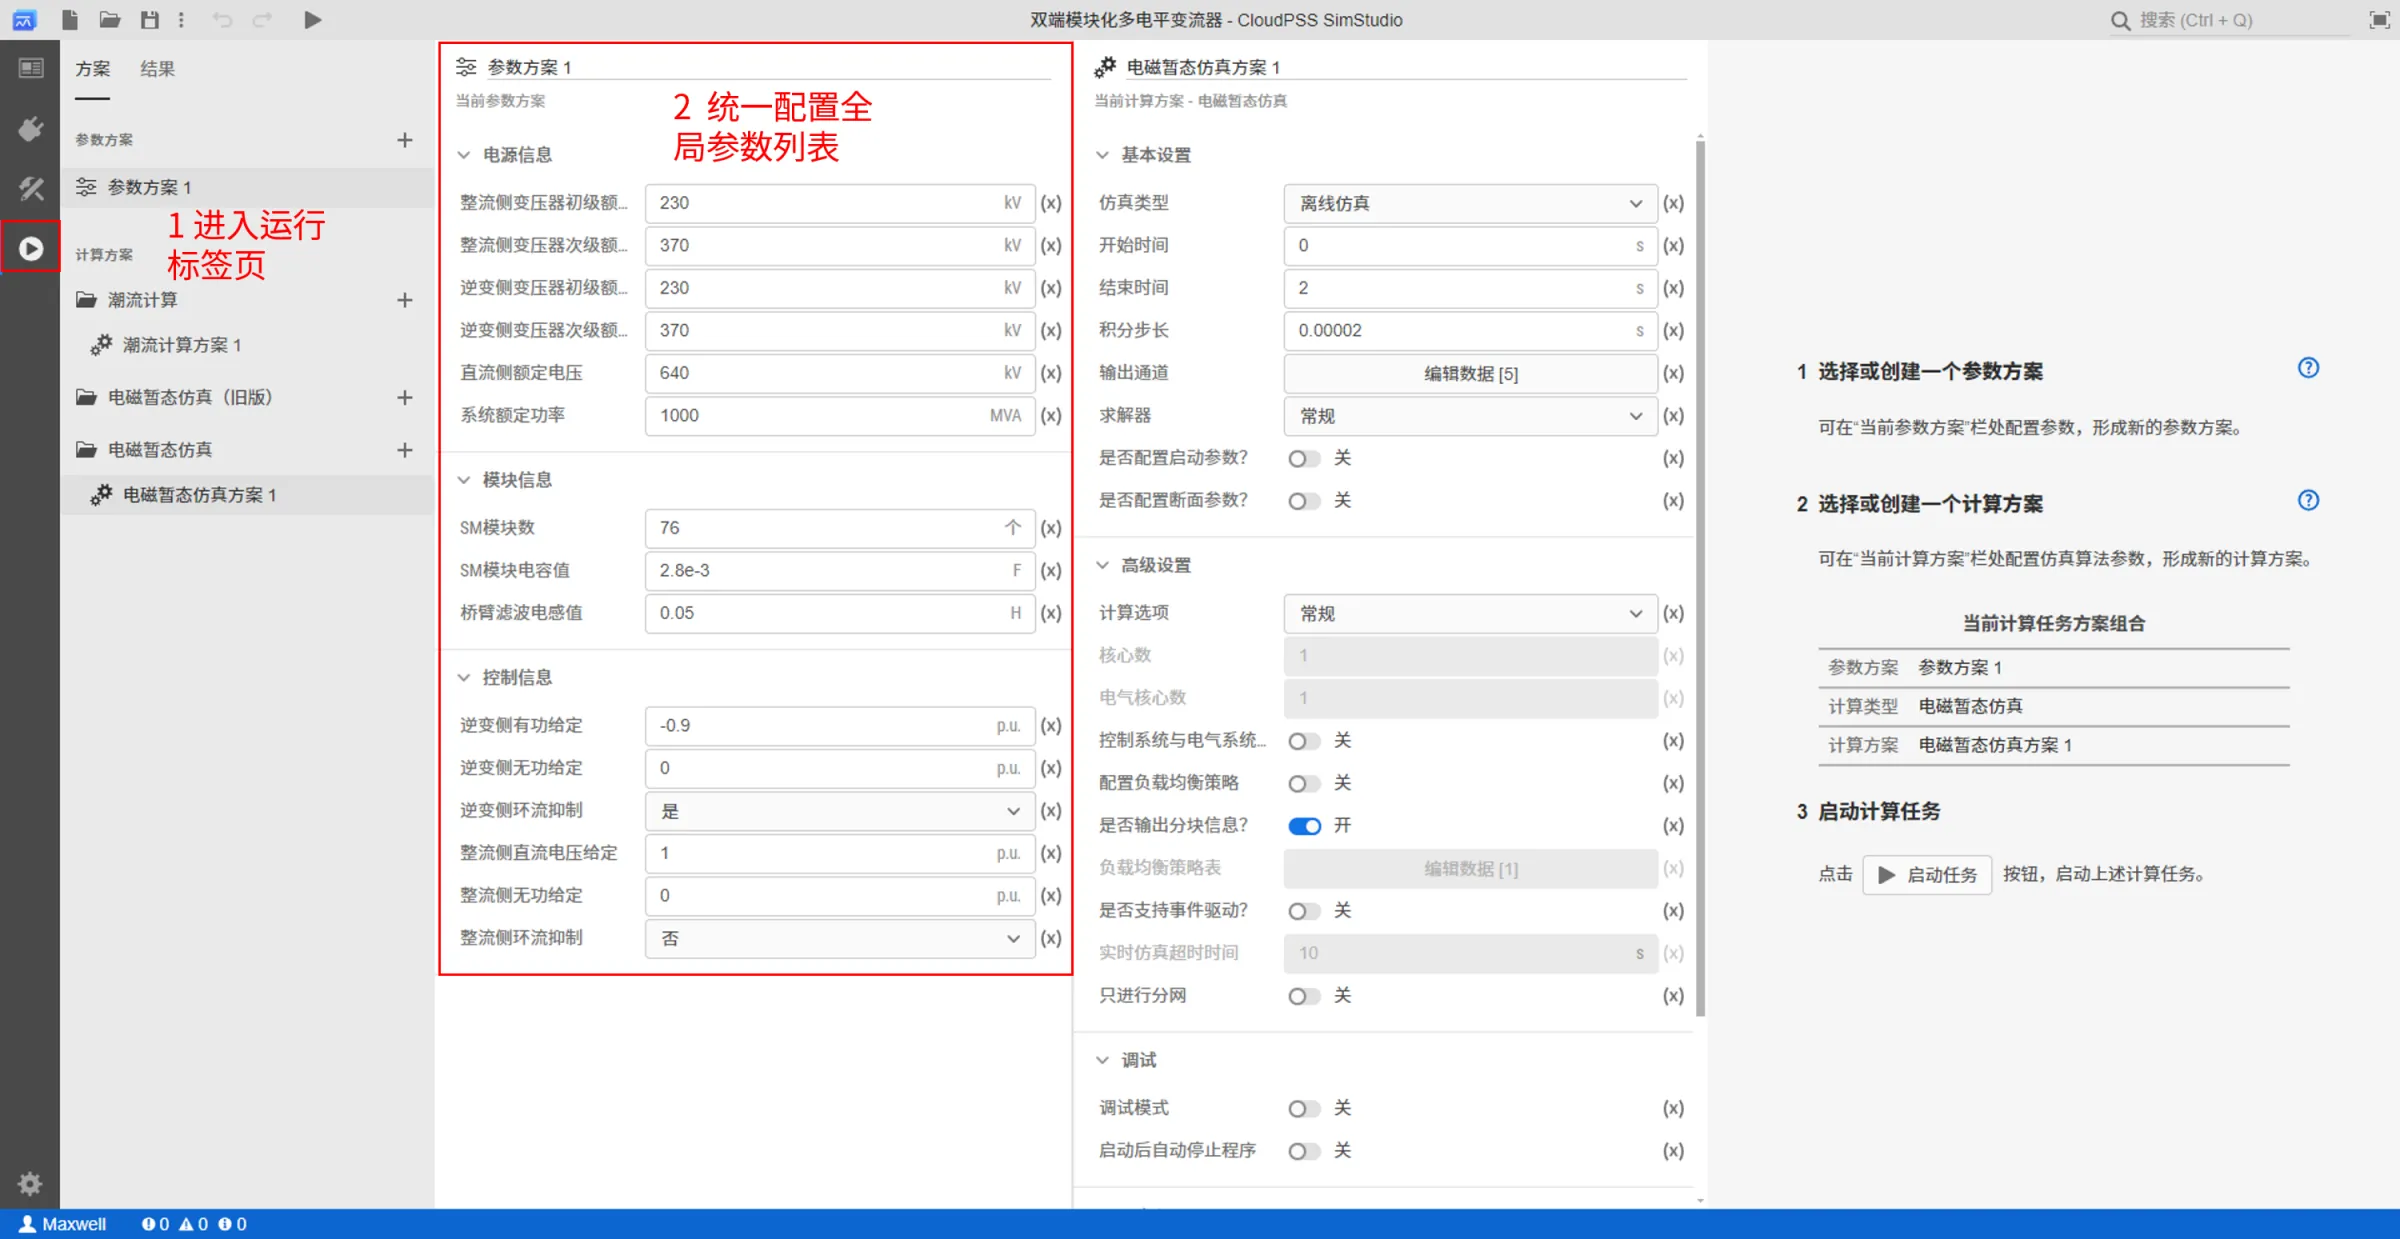Viewport: 2400px width, 1239px height.
Task: Click the CloudPSS logo icon
Action: tap(24, 19)
